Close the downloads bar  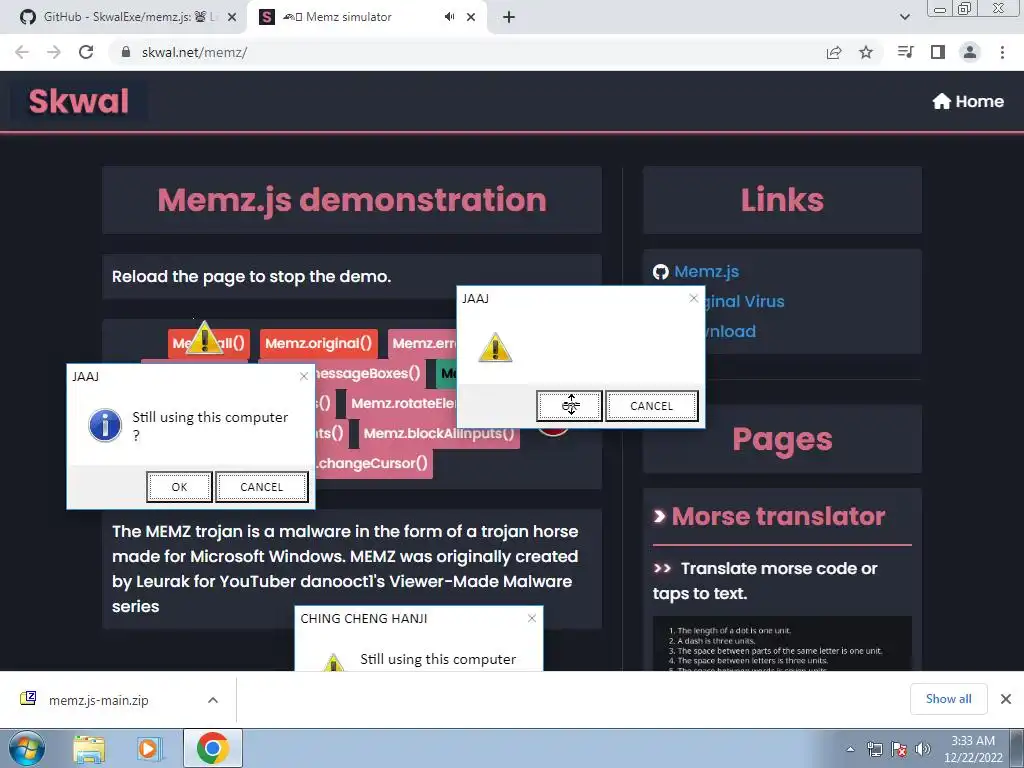coord(1006,699)
